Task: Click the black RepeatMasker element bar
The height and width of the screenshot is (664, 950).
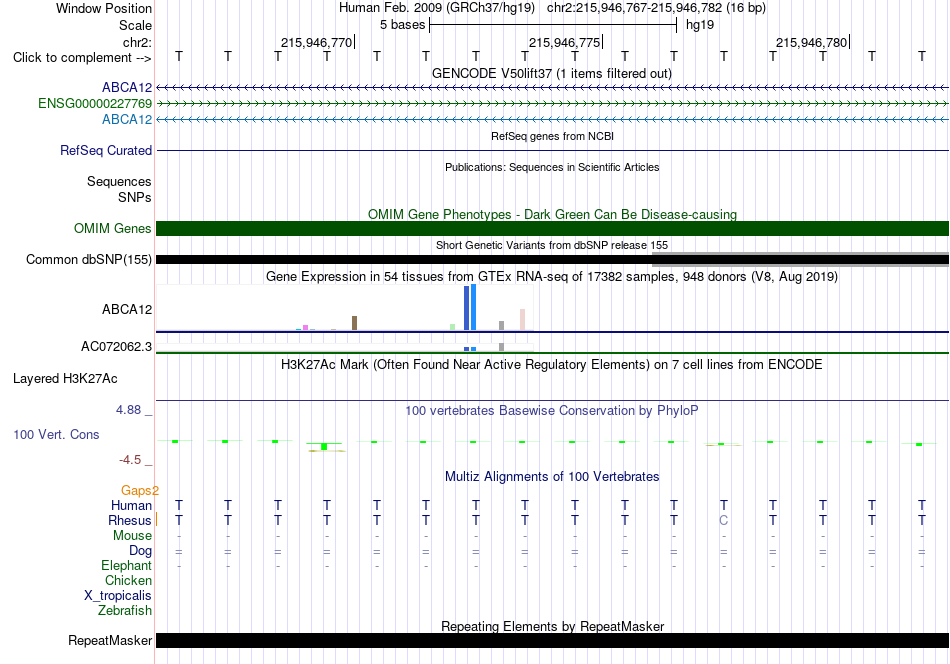Action: [552, 640]
